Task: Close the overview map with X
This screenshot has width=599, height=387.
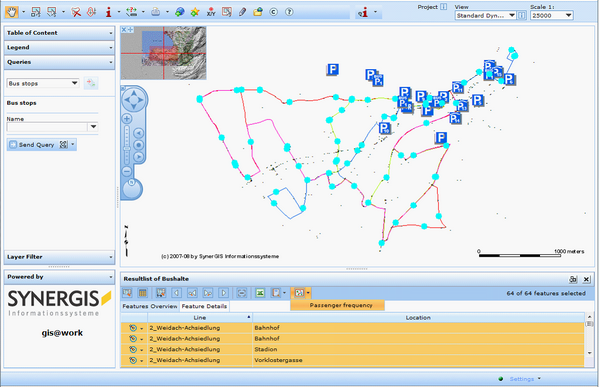Action: [x=124, y=29]
